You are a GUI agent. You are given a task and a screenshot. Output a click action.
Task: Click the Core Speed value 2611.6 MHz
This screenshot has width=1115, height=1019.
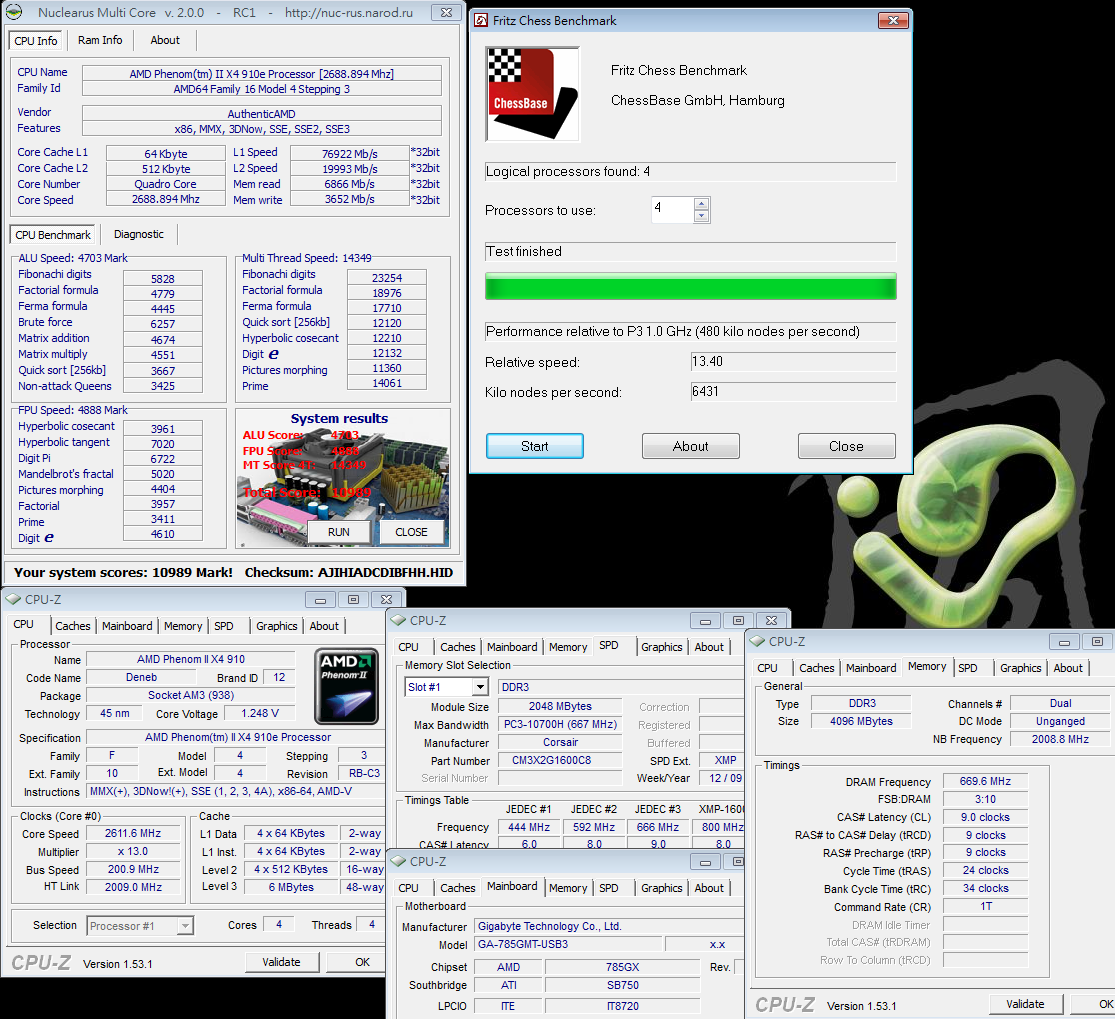[133, 833]
